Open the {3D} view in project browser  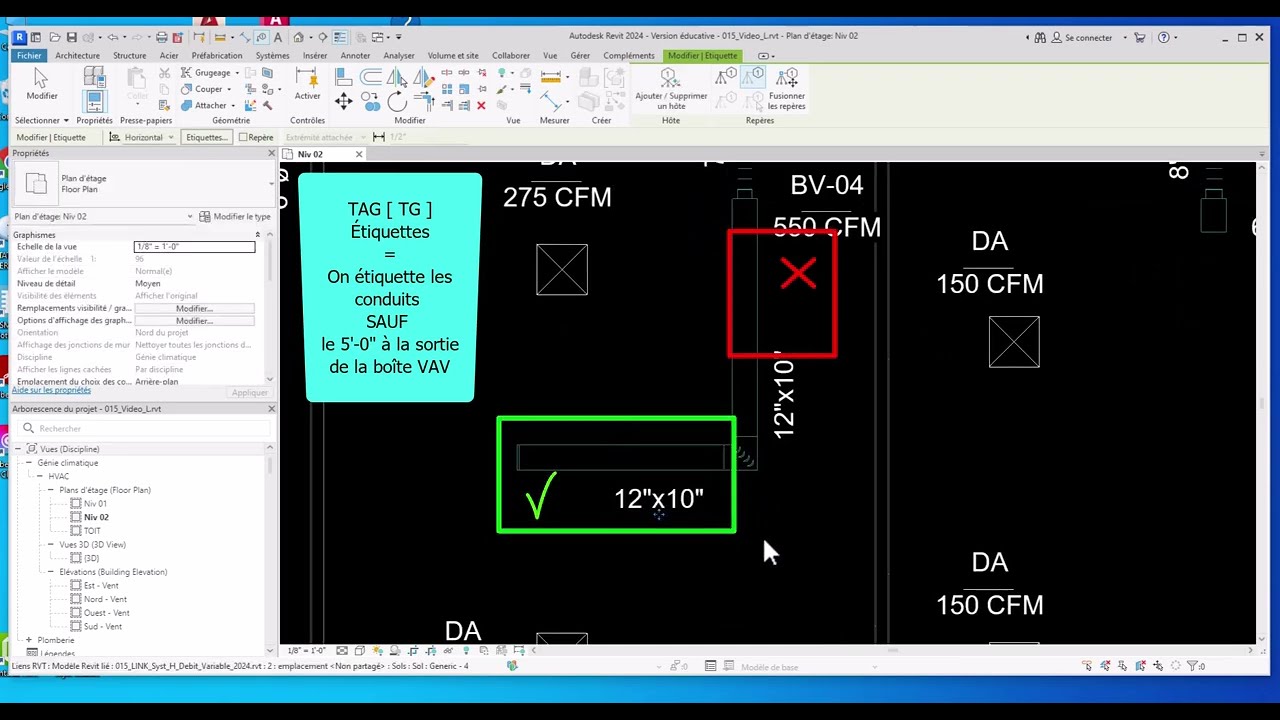(91, 558)
